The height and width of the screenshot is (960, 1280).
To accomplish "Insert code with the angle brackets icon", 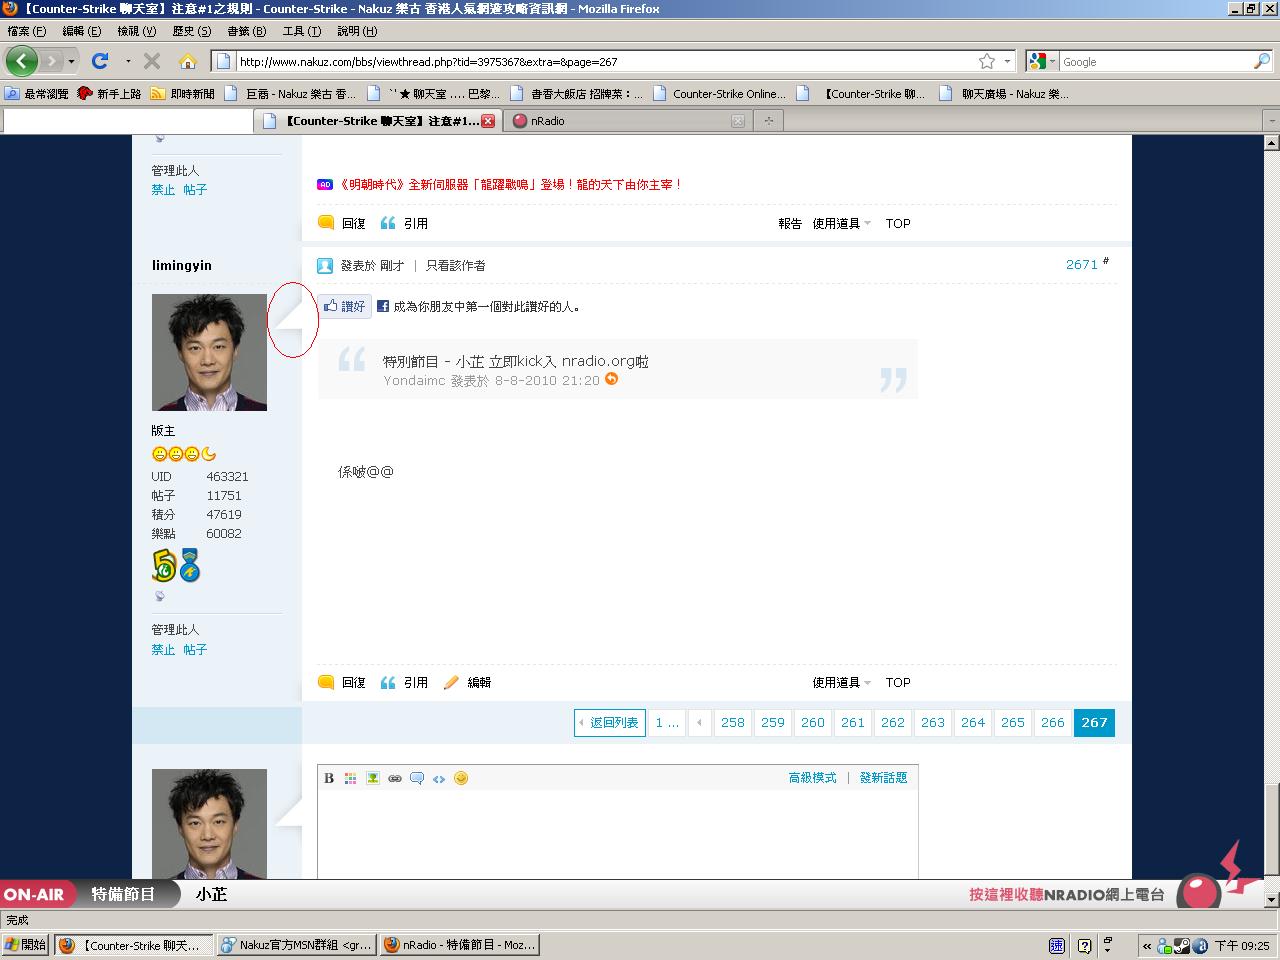I will click(439, 778).
